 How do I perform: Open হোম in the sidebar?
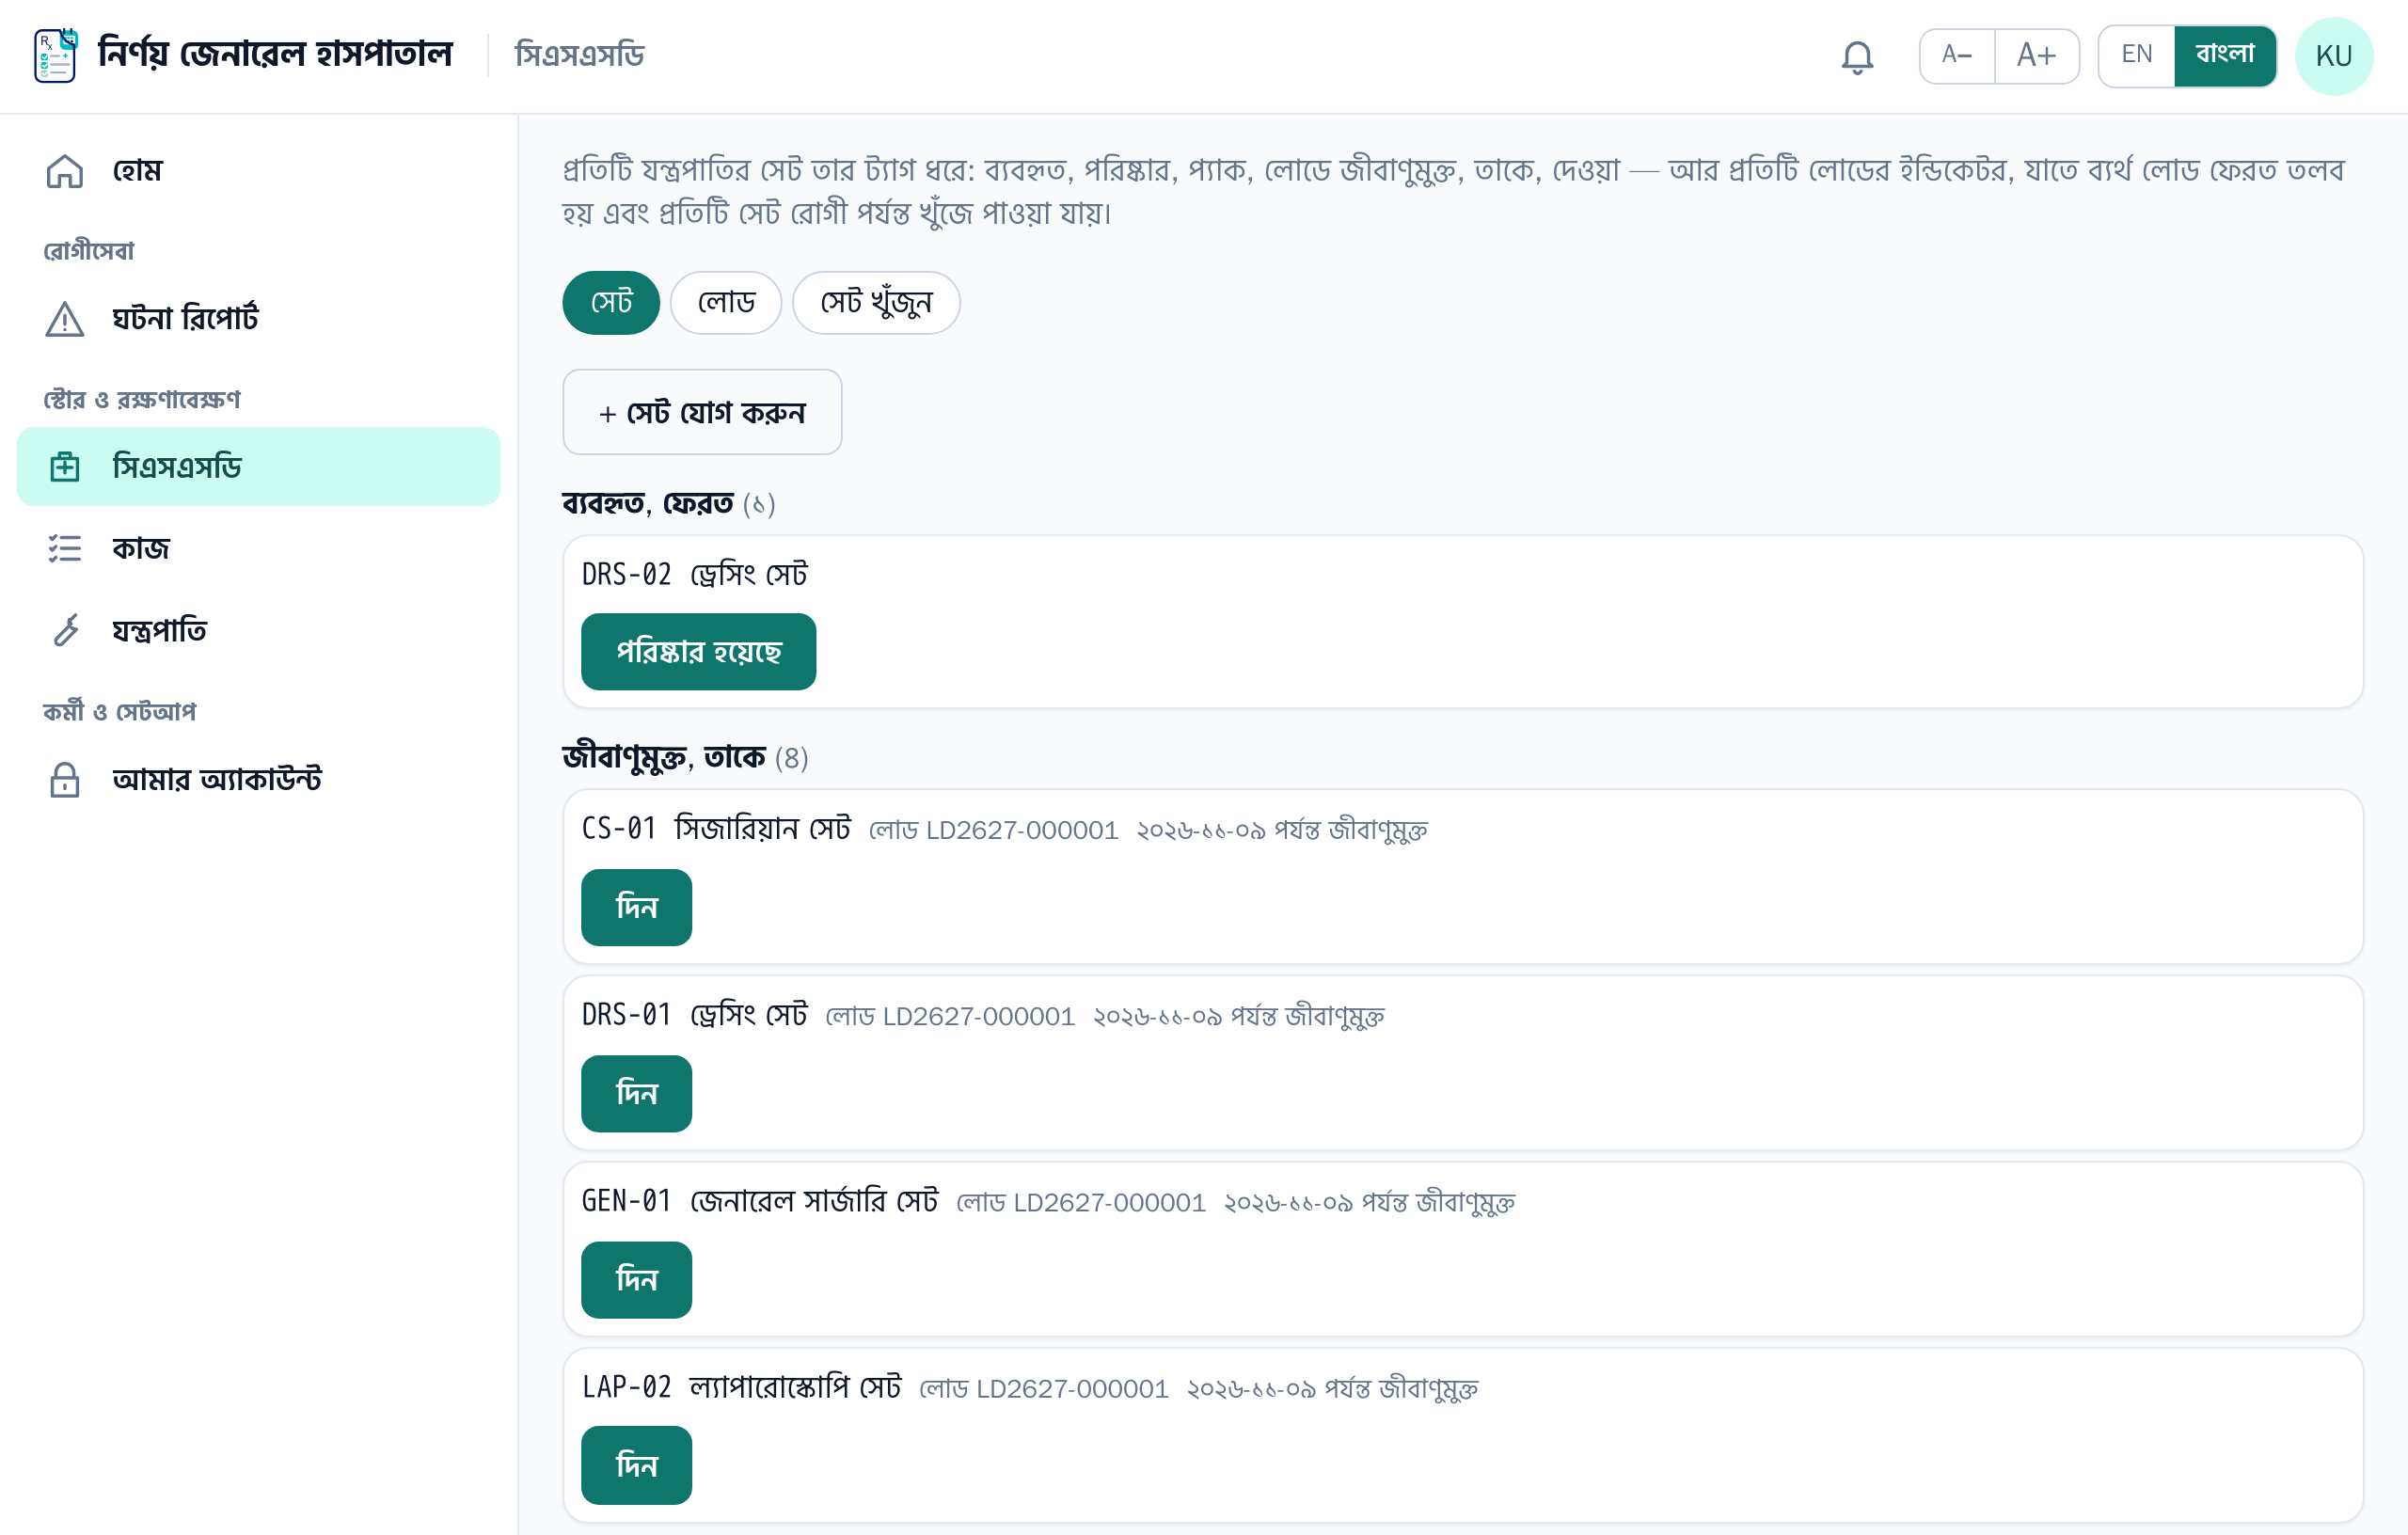(258, 171)
